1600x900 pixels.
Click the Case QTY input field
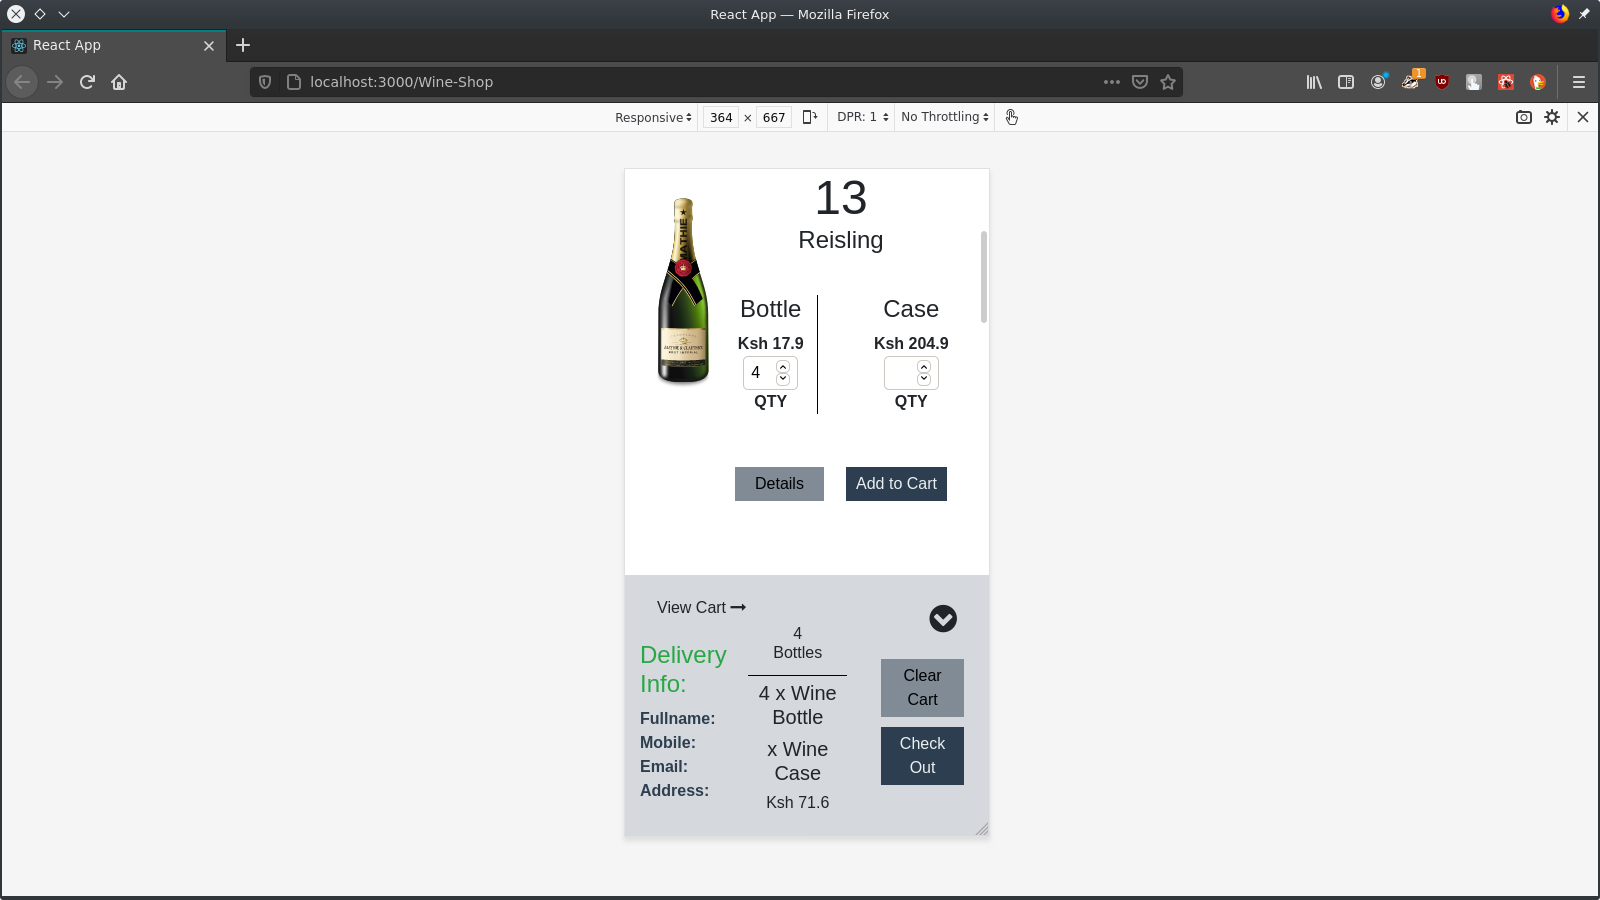[x=905, y=372]
